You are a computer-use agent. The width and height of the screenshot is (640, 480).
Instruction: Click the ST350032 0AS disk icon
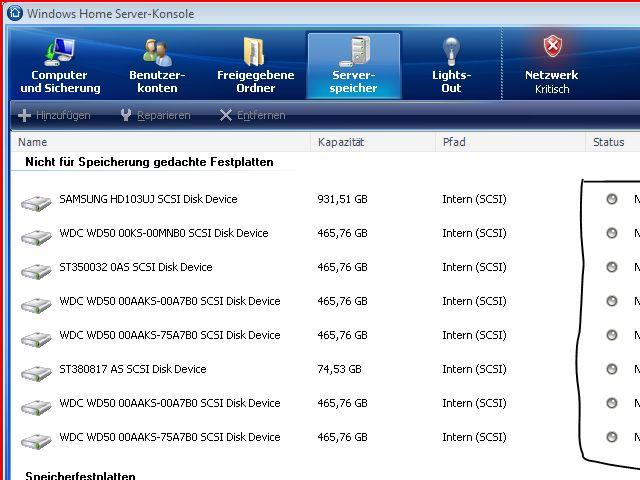[x=36, y=270]
